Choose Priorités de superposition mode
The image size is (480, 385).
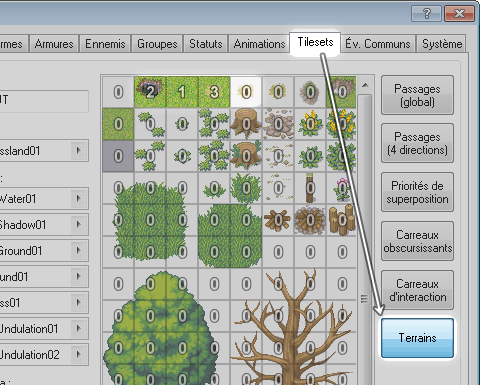(417, 192)
